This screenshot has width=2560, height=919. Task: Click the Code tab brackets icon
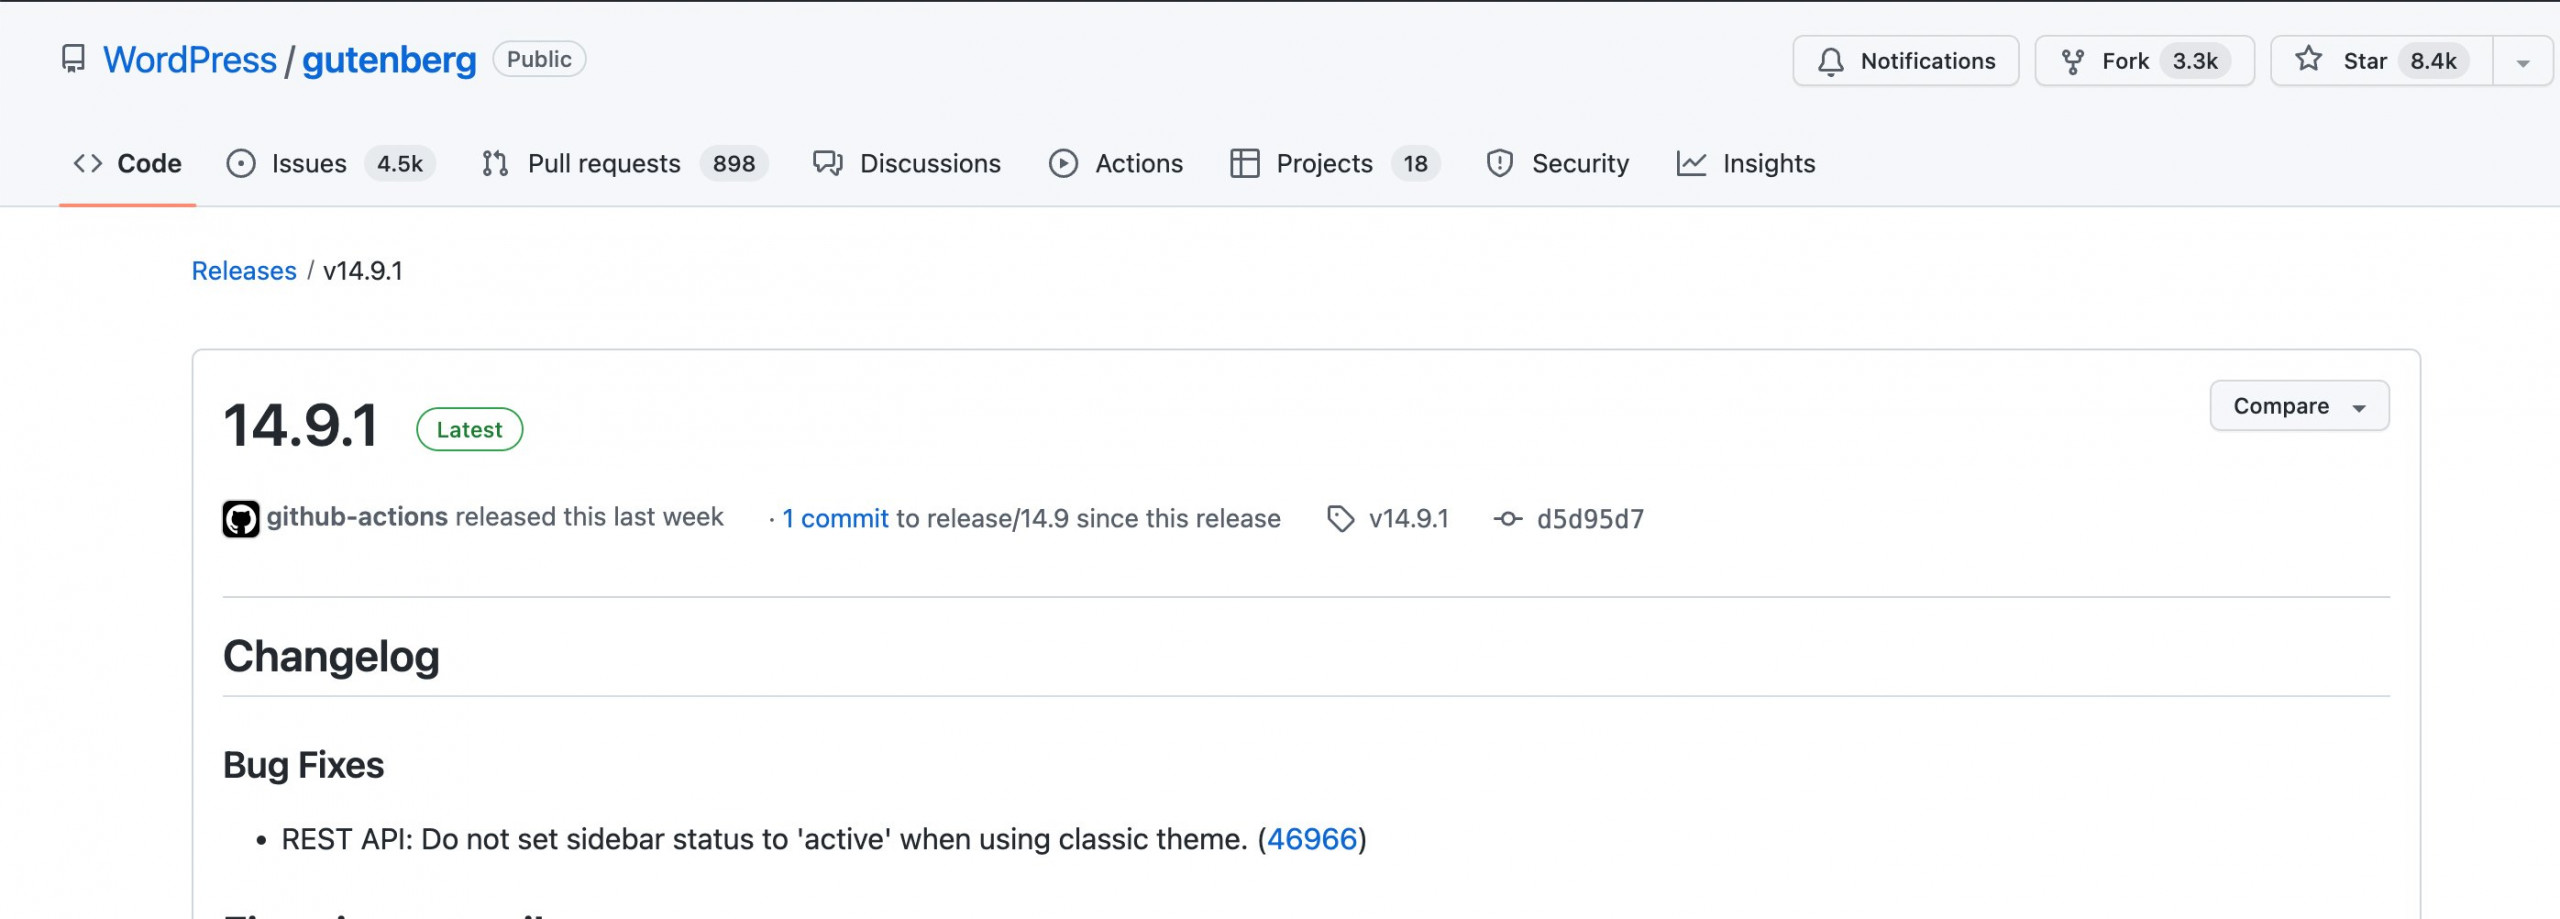coord(88,163)
